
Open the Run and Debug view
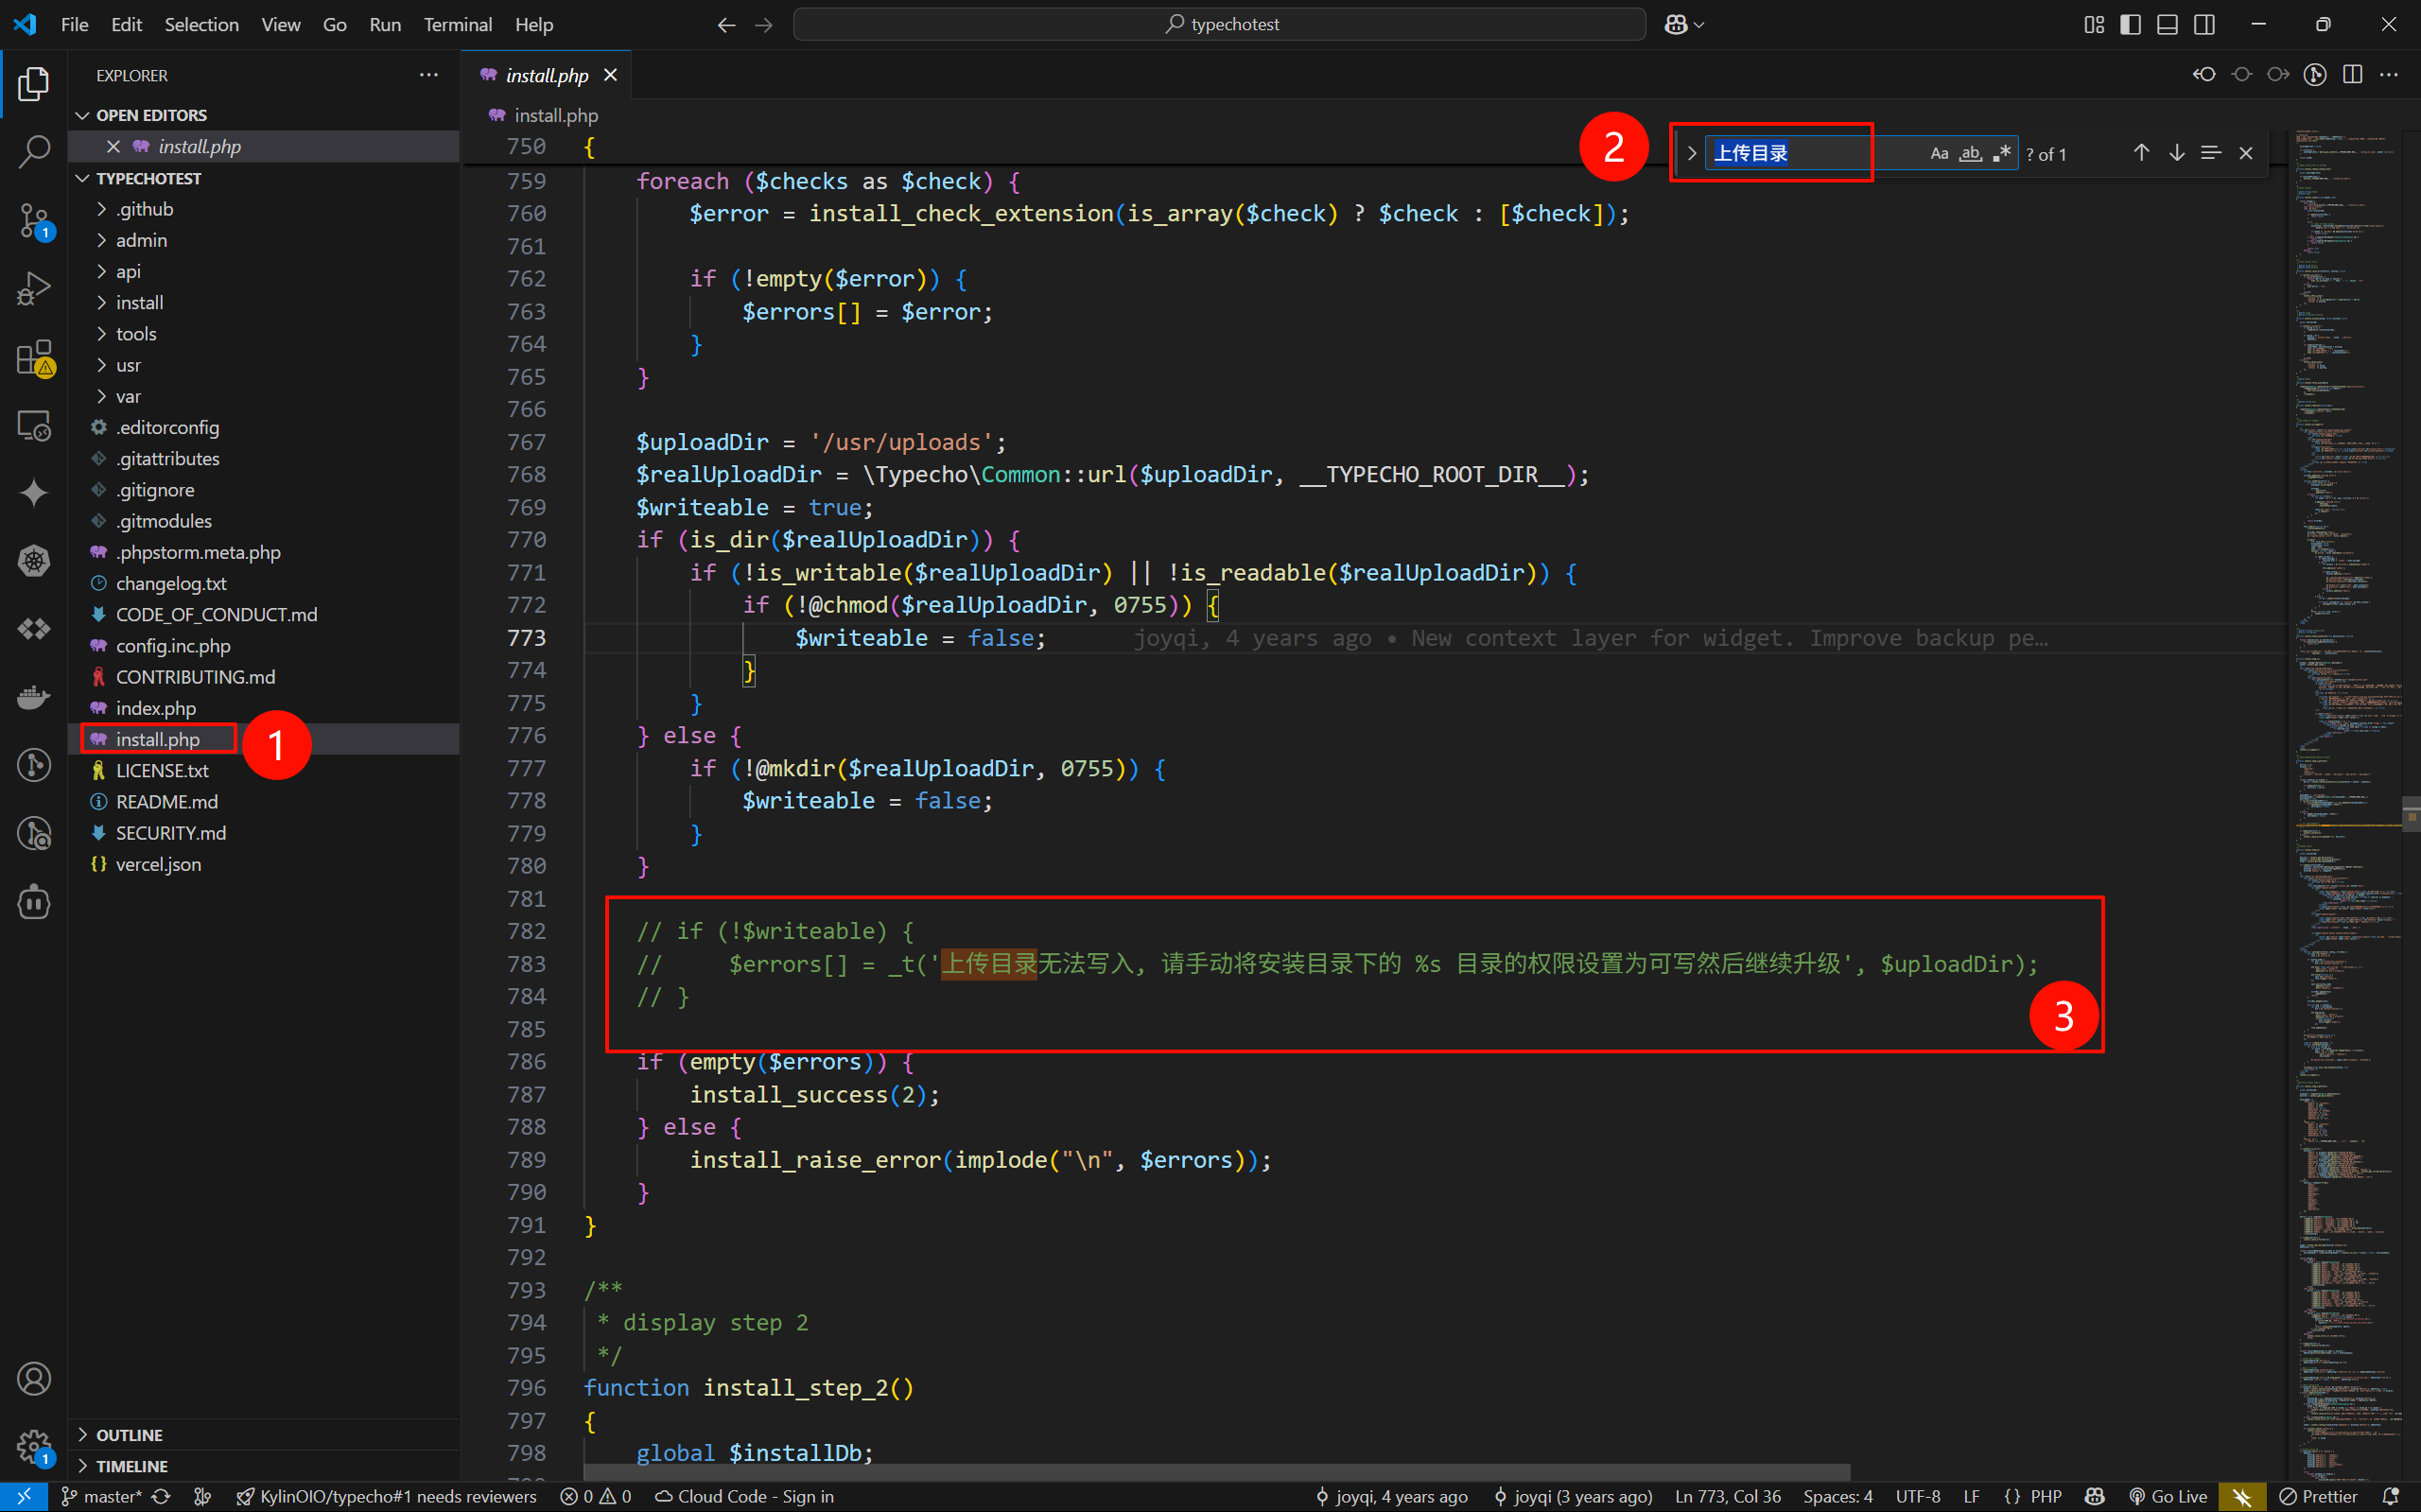pyautogui.click(x=33, y=289)
